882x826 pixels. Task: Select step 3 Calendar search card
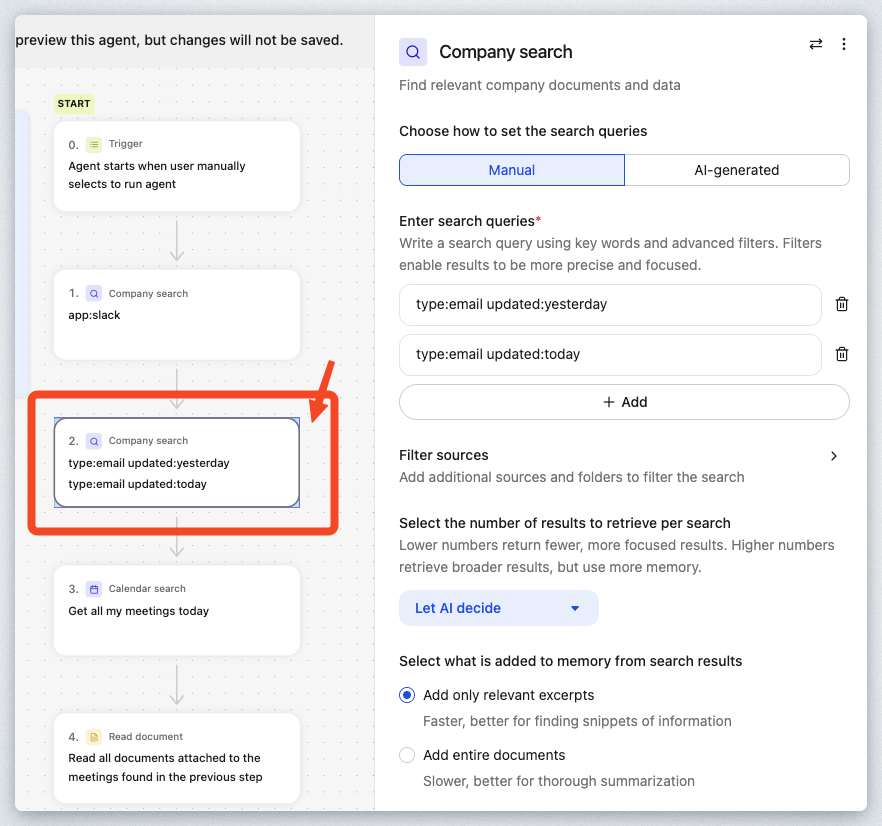pos(177,610)
